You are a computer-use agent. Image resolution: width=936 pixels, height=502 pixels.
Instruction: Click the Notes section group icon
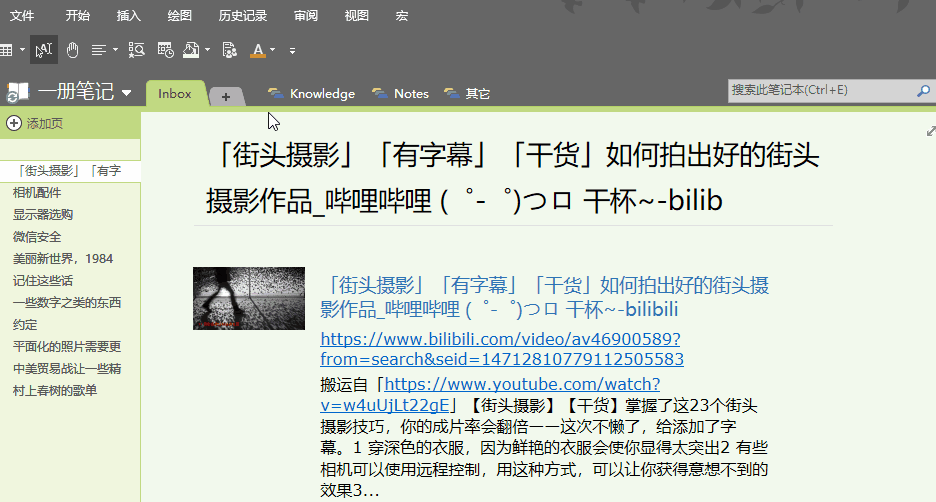380,93
